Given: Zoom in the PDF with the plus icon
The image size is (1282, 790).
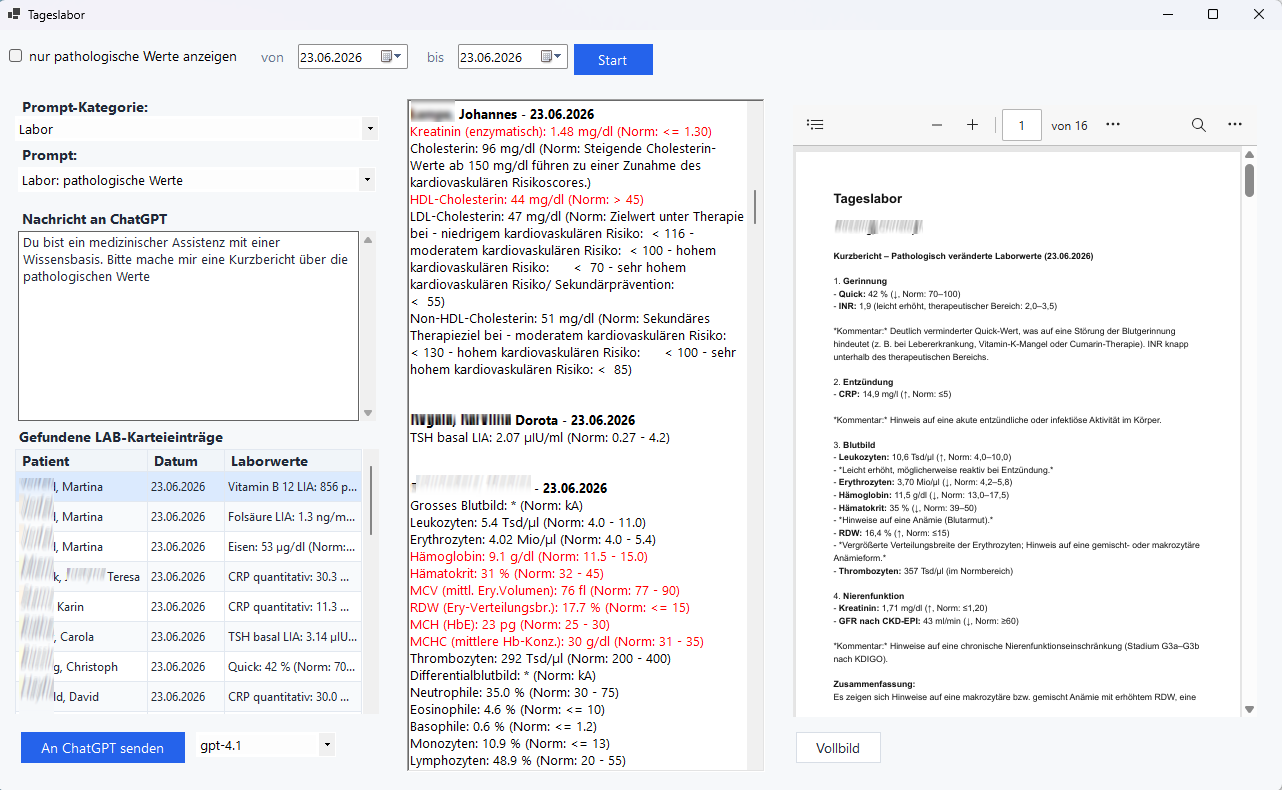Looking at the screenshot, I should (x=972, y=125).
